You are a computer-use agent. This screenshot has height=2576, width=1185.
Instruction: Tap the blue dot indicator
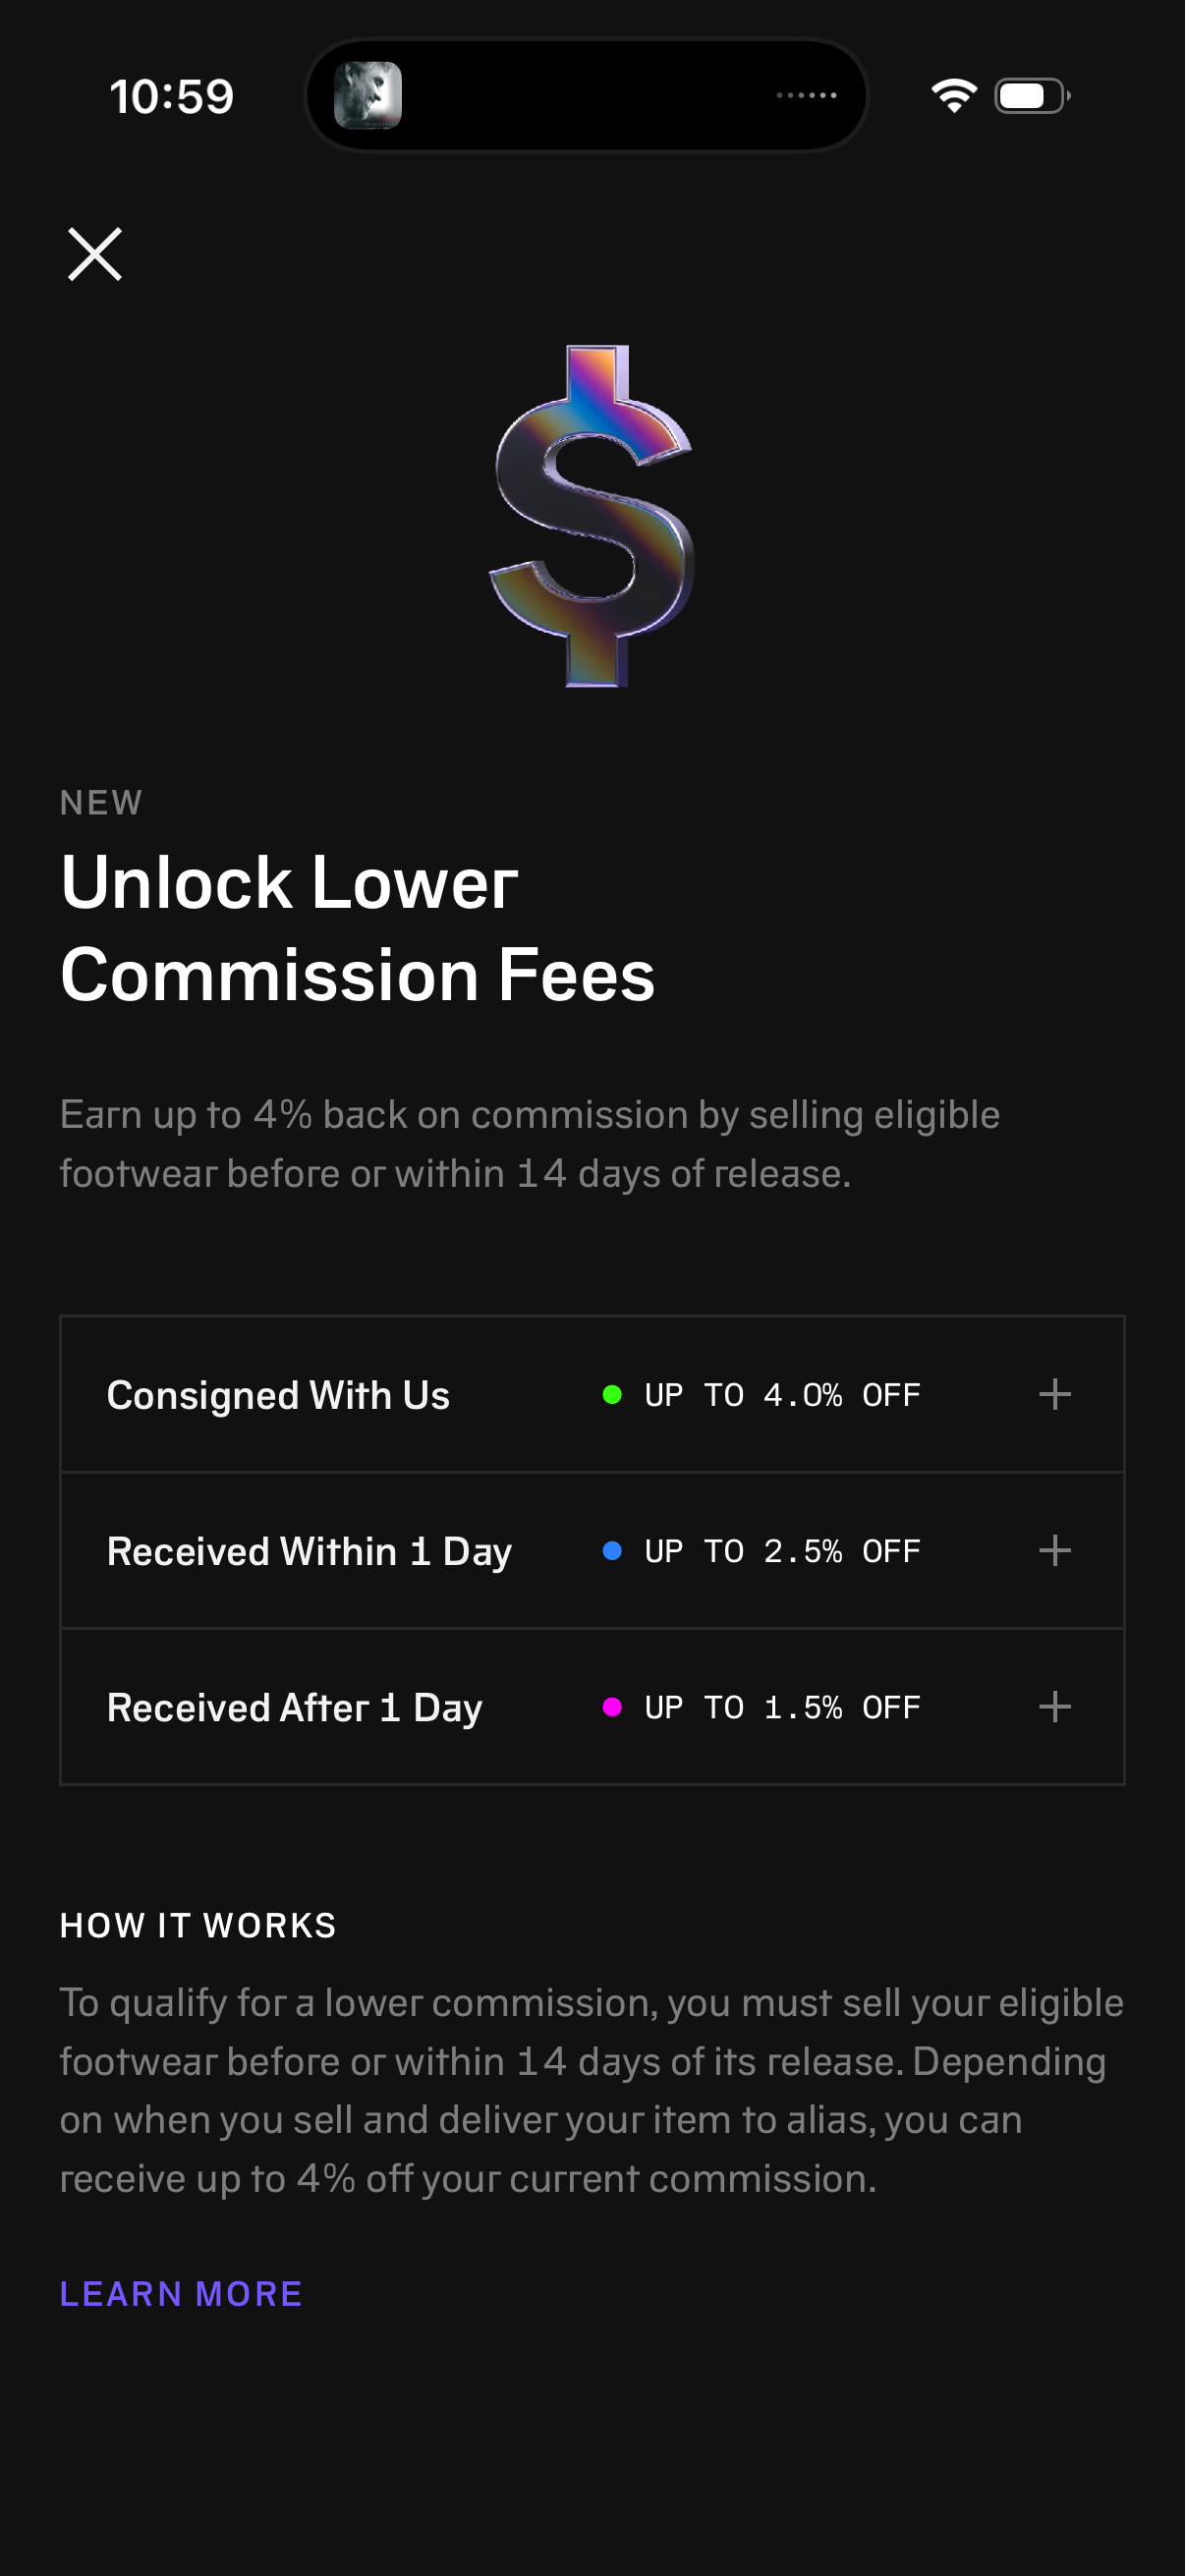click(612, 1551)
